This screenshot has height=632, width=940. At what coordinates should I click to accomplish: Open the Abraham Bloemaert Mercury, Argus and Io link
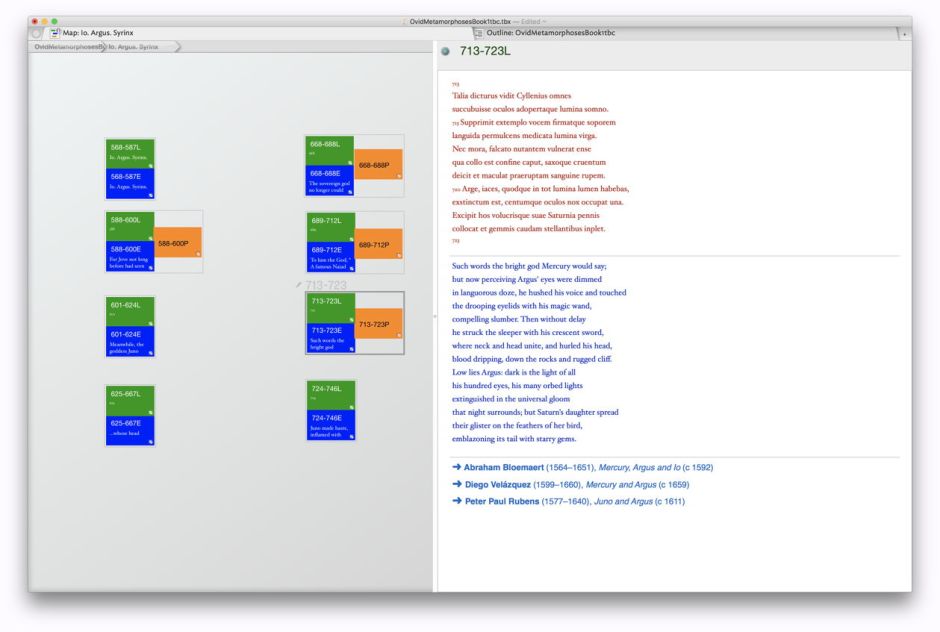click(582, 467)
